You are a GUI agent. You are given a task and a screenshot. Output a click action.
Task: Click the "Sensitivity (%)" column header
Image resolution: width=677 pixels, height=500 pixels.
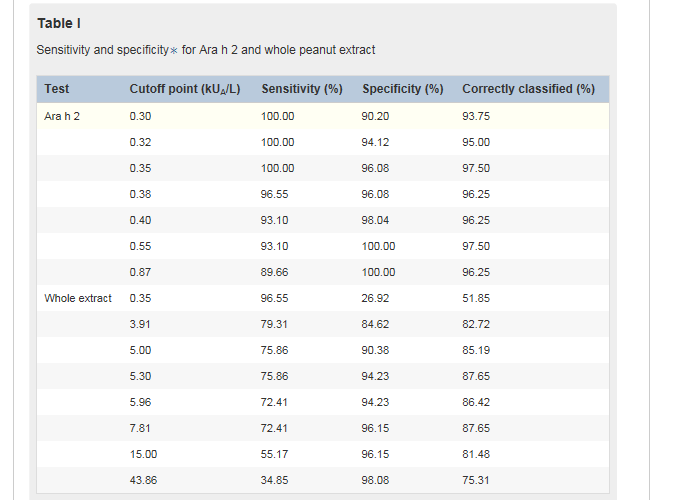click(x=302, y=89)
